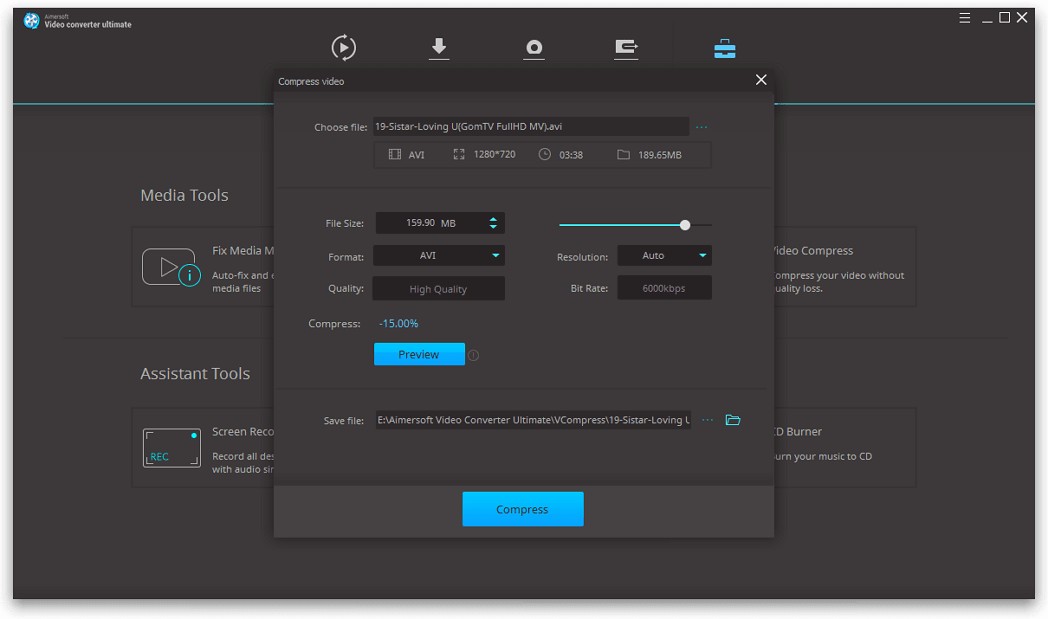This screenshot has width=1048, height=619.
Task: Click the Compress button
Action: click(522, 509)
